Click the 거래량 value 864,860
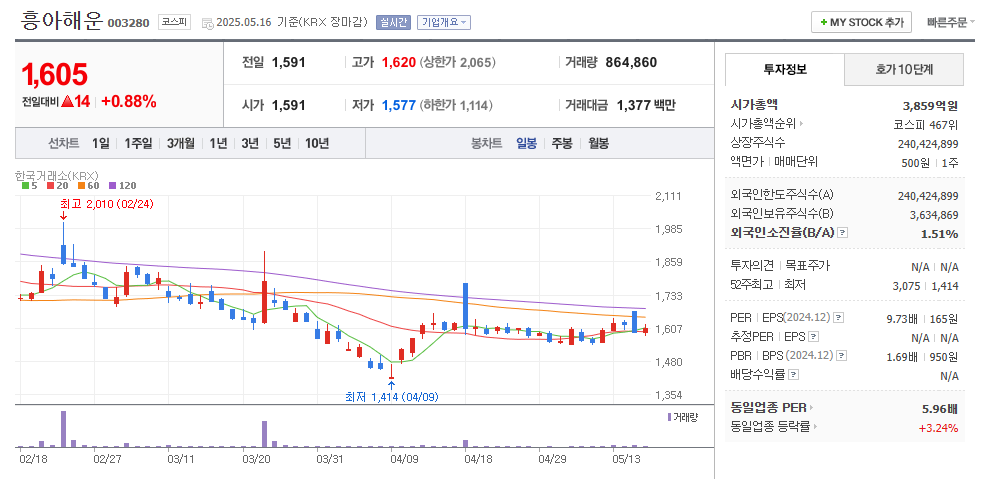 [x=631, y=62]
